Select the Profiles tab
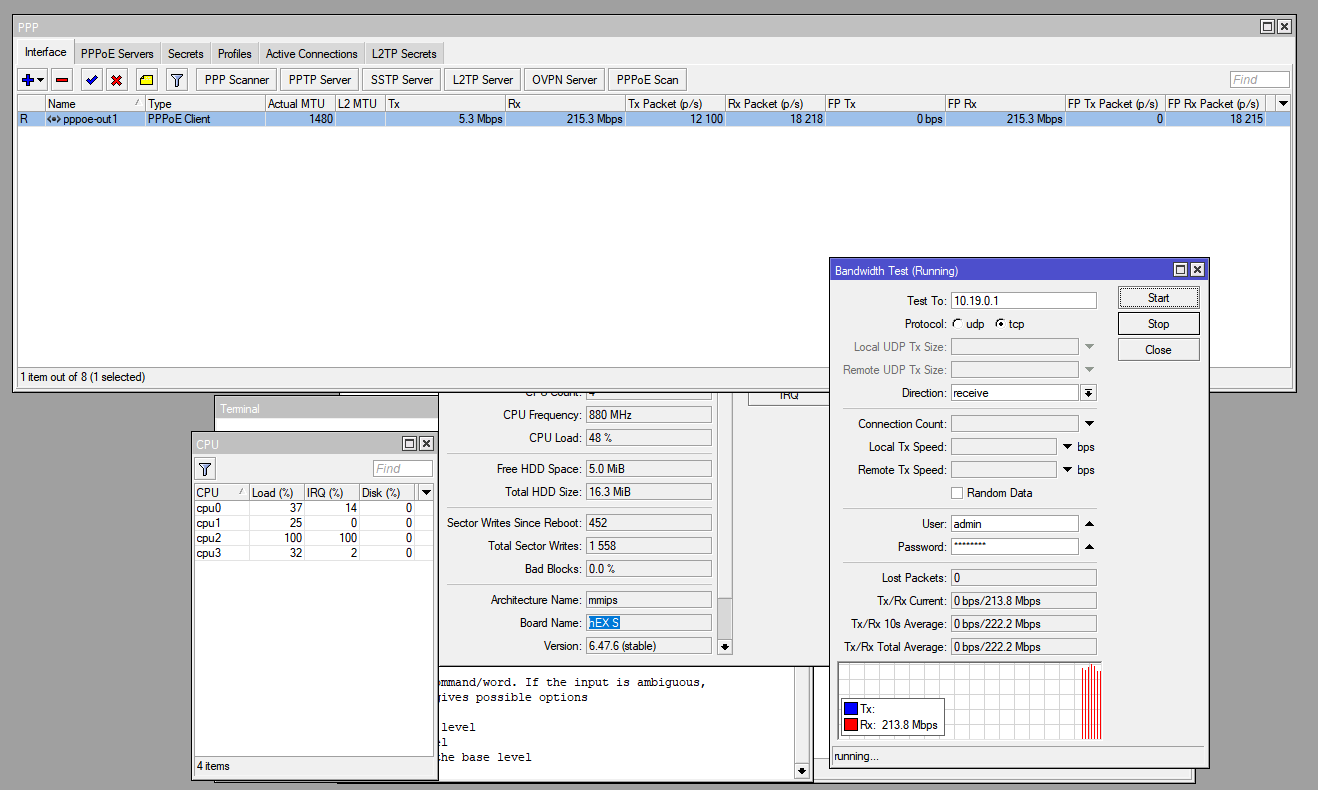The width and height of the screenshot is (1318, 790). tap(235, 54)
